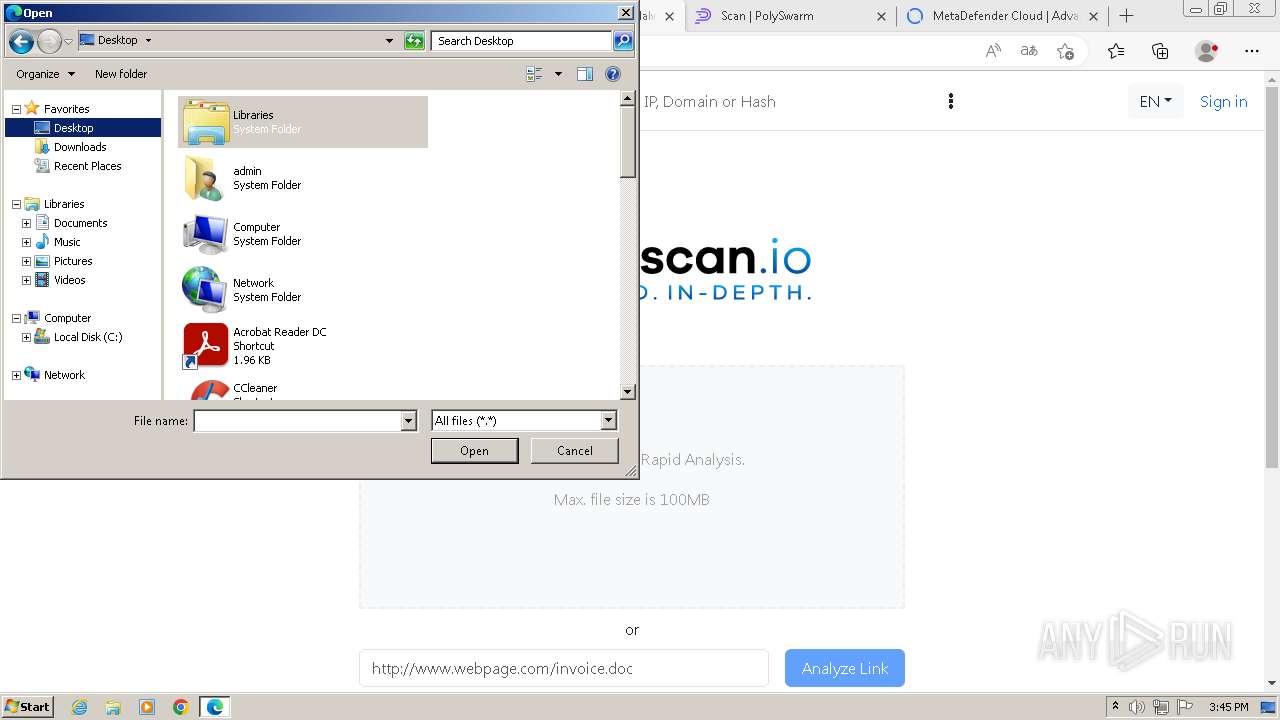Select the admin system folder icon
The height and width of the screenshot is (720, 1280).
pos(206,178)
